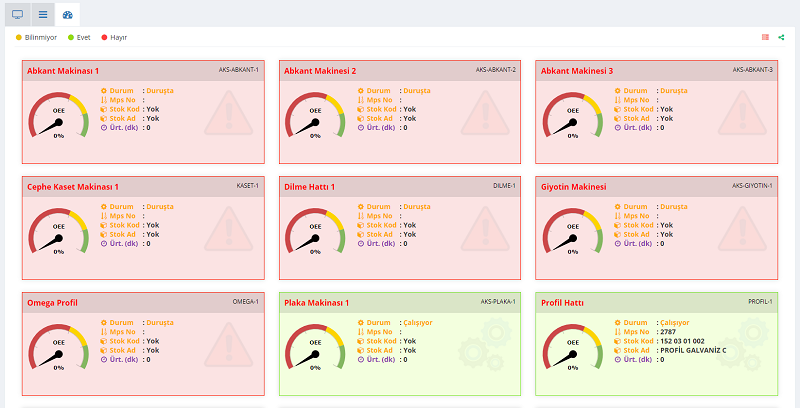Viewport: 800px width, 408px height.
Task: Open the monitor view tab icon
Action: [x=17, y=15]
